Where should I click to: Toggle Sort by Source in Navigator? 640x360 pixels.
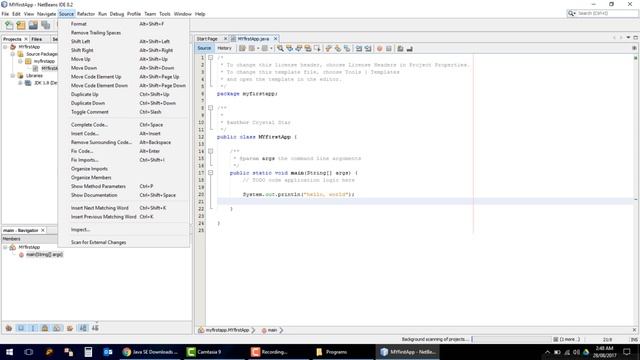(95, 328)
